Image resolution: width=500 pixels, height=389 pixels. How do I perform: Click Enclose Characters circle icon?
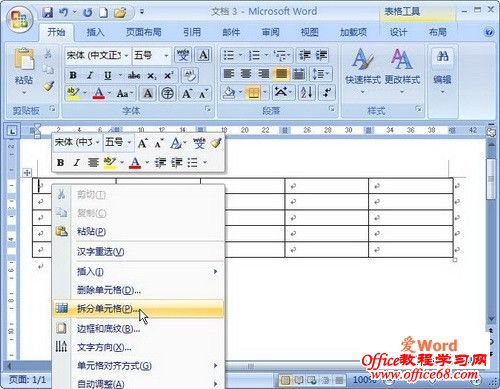tap(167, 93)
